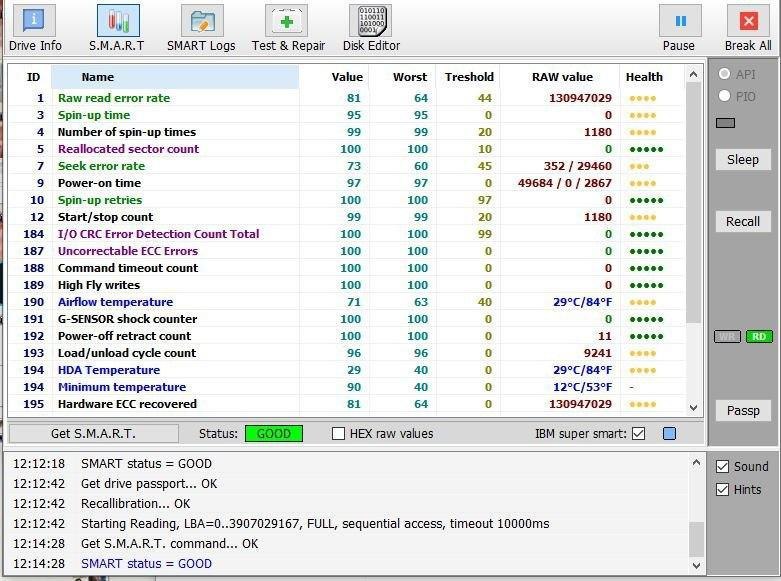
Task: Open the Test & Repair tab
Action: (x=288, y=28)
